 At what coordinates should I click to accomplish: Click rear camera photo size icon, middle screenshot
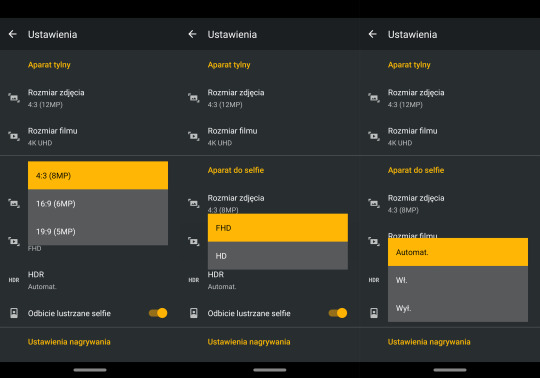194,98
